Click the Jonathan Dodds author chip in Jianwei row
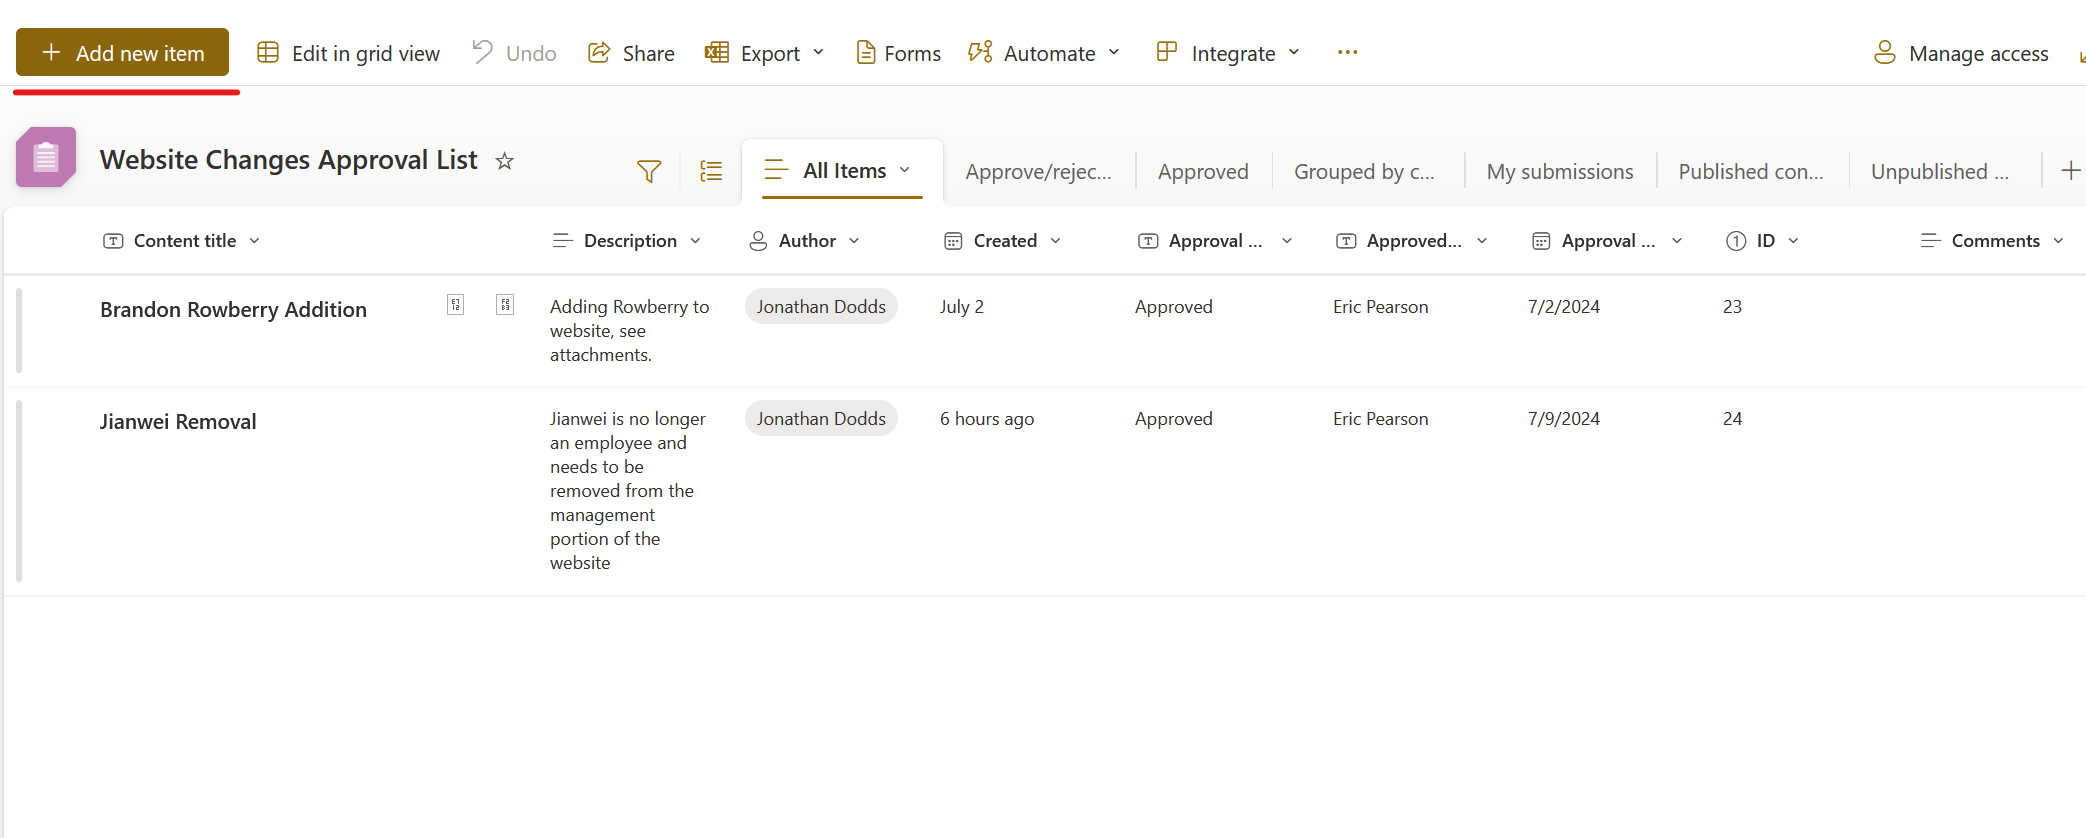2086x838 pixels. click(x=821, y=419)
